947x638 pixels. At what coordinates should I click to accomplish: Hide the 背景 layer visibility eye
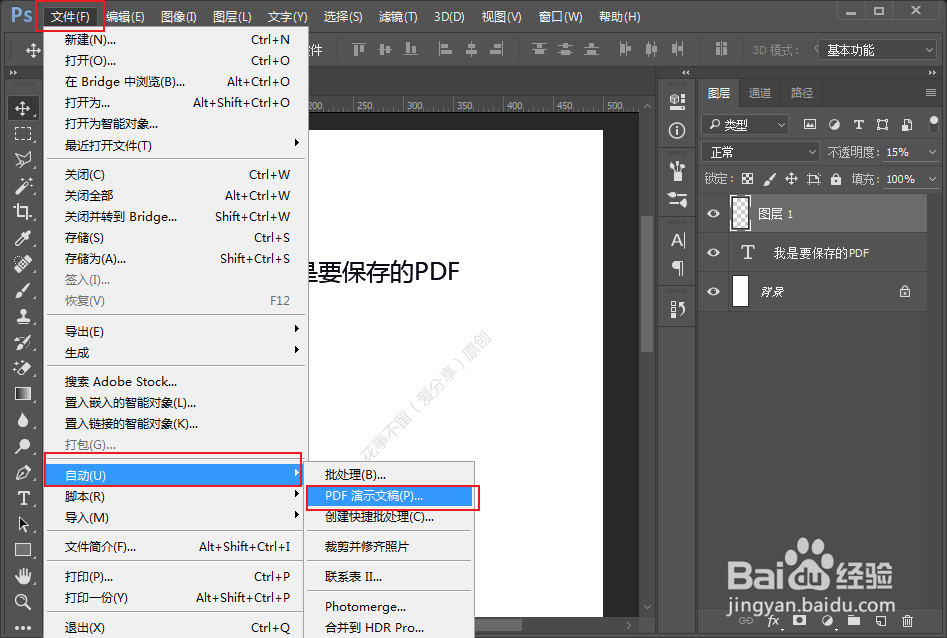point(713,289)
